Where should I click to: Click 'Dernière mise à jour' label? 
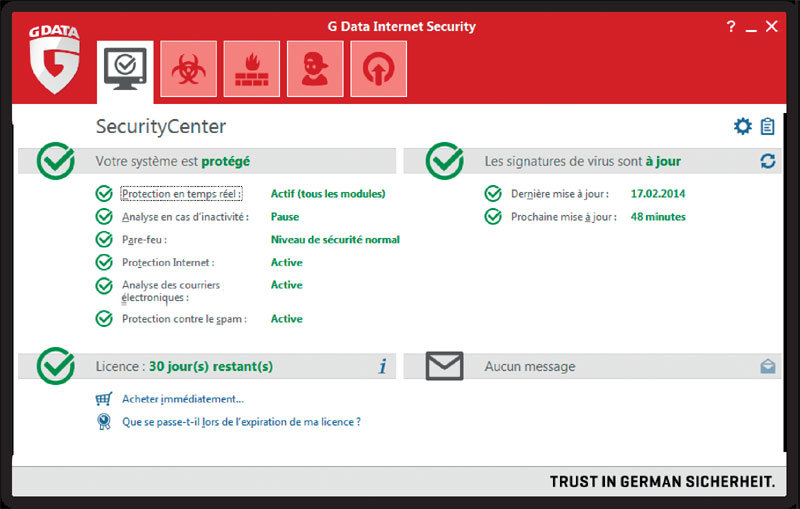tap(560, 194)
